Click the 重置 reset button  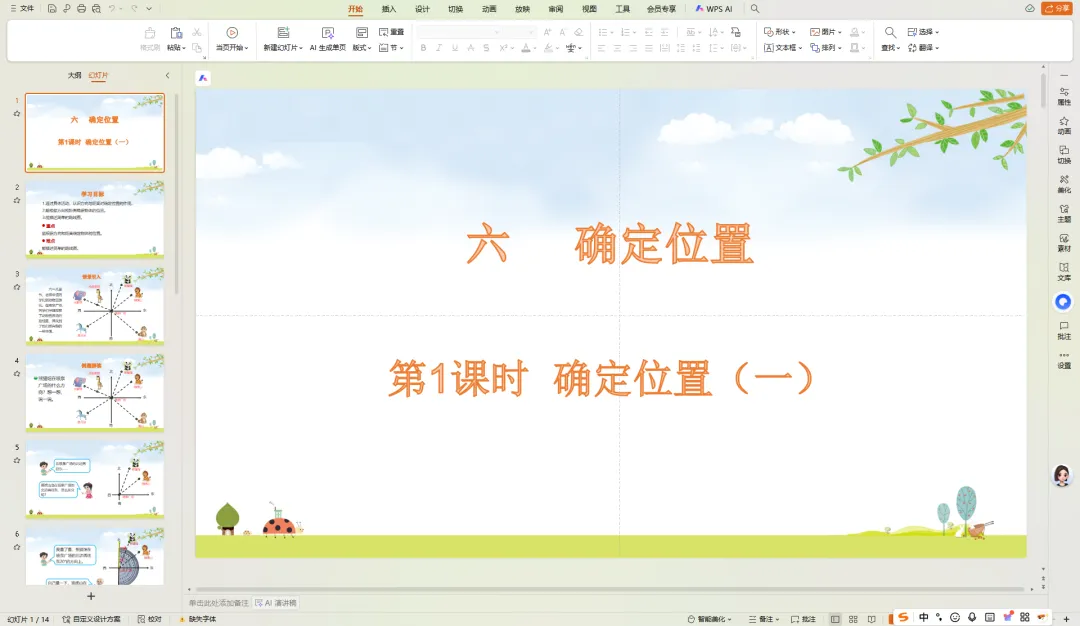click(391, 32)
